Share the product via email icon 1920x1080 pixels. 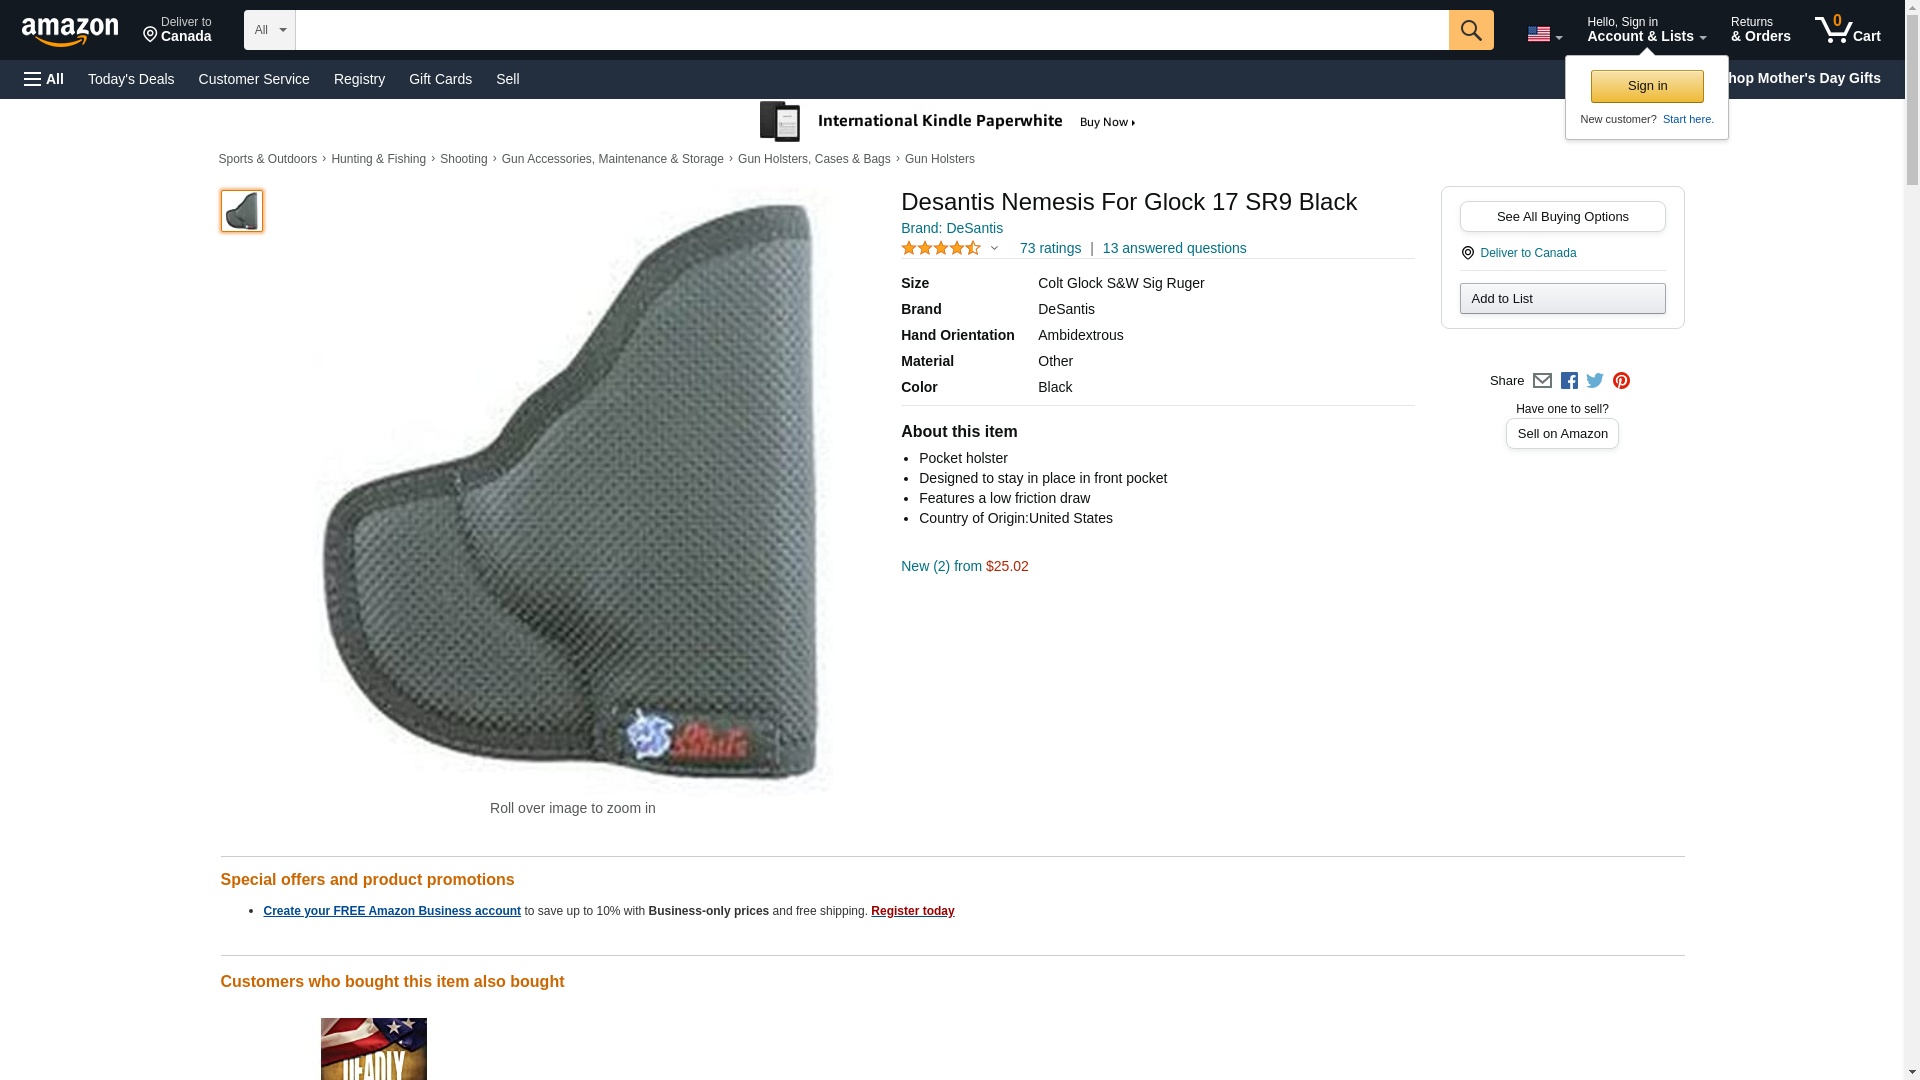click(x=1542, y=381)
